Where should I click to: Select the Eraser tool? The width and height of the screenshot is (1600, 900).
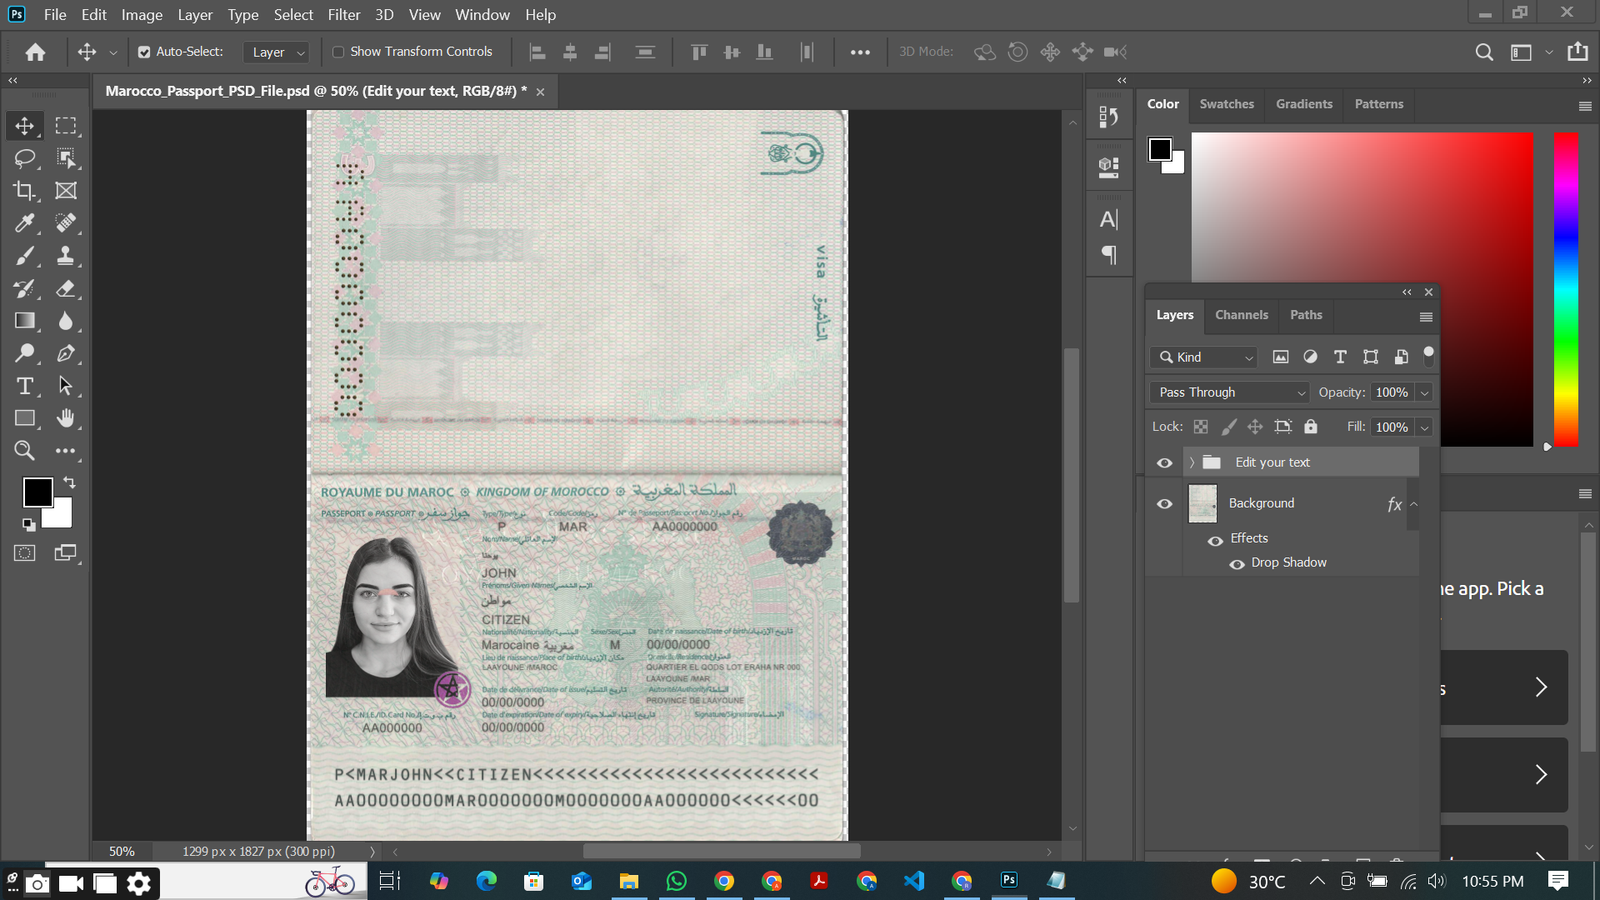tap(66, 289)
